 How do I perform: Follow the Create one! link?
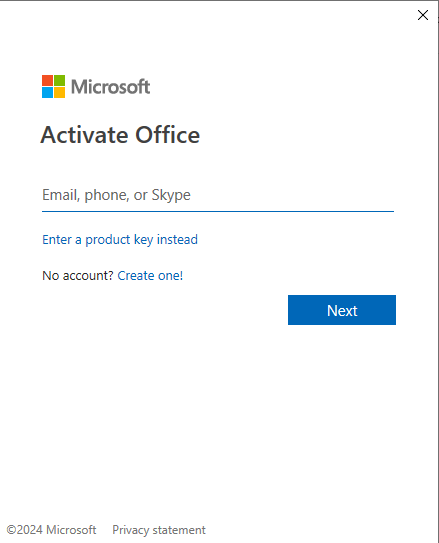pos(150,276)
